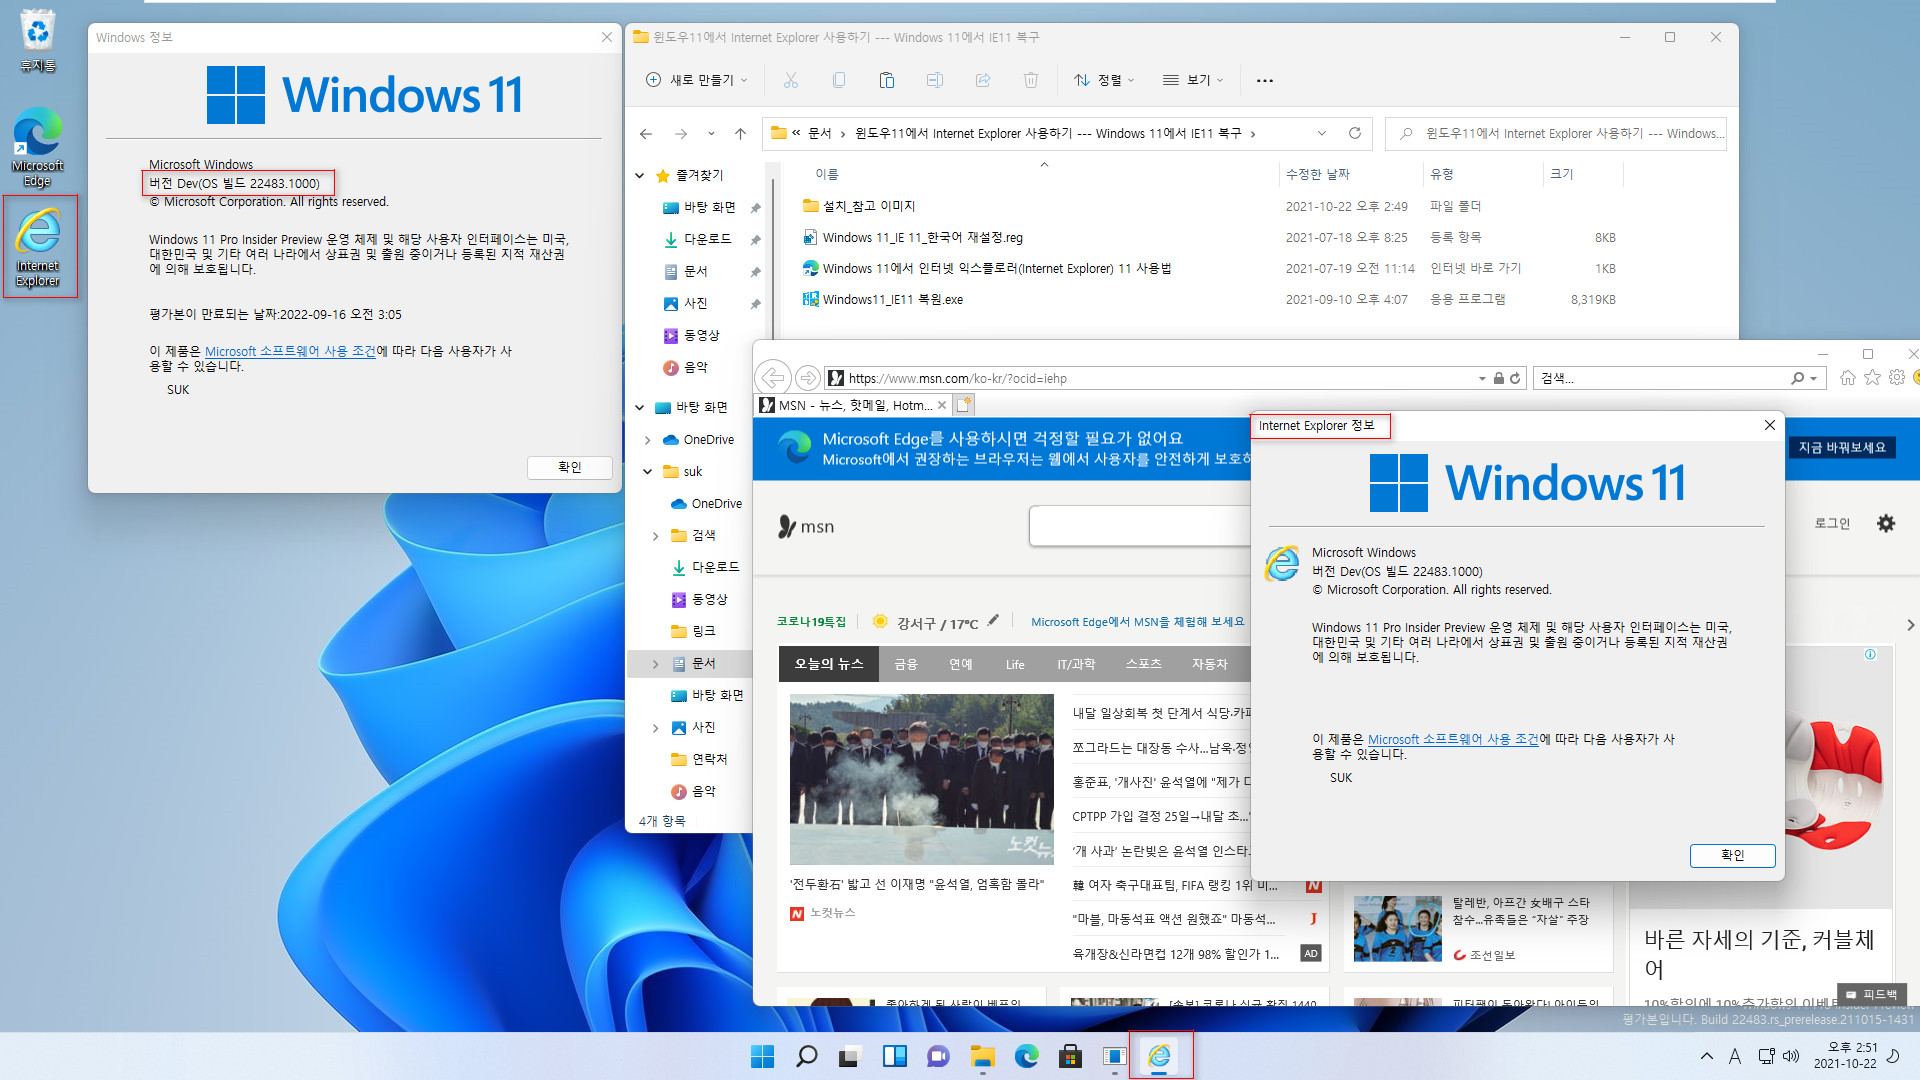Viewport: 1920px width, 1080px height.
Task: Click Internet Explorer forward arrow
Action: click(807, 378)
